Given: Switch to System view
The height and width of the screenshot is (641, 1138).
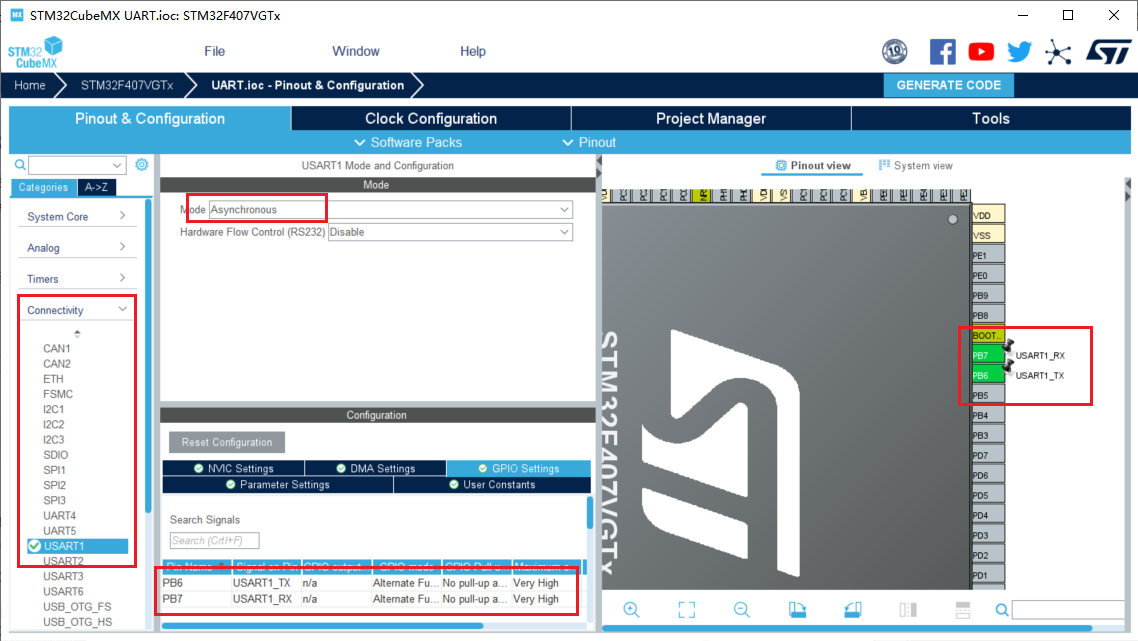Looking at the screenshot, I should click(x=915, y=166).
